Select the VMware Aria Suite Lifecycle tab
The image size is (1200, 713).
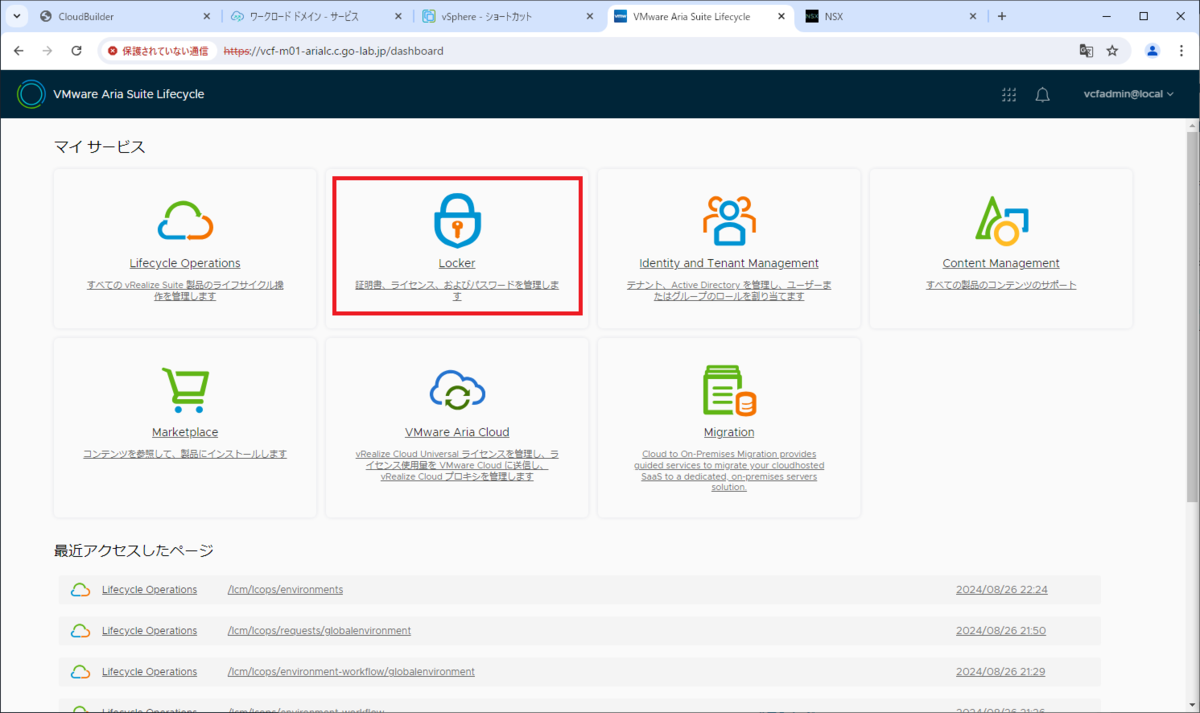click(x=700, y=17)
